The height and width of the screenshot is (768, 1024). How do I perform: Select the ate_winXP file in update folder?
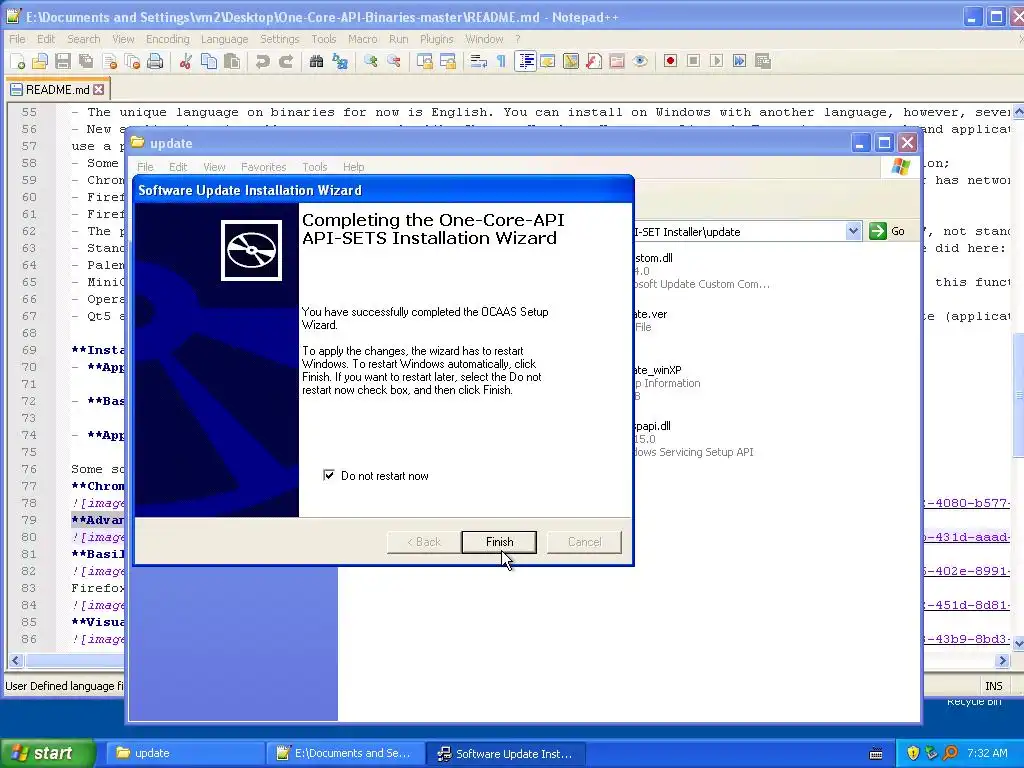tap(658, 370)
